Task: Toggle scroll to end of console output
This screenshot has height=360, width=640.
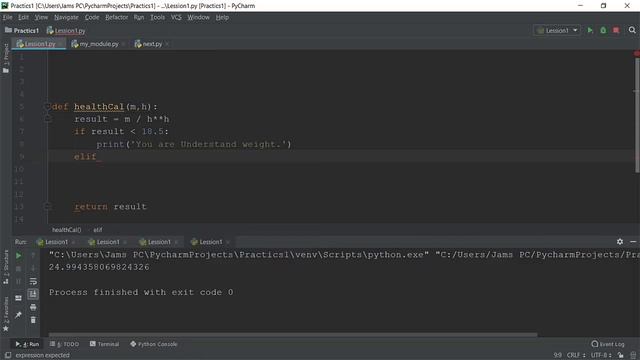Action: coord(33,294)
